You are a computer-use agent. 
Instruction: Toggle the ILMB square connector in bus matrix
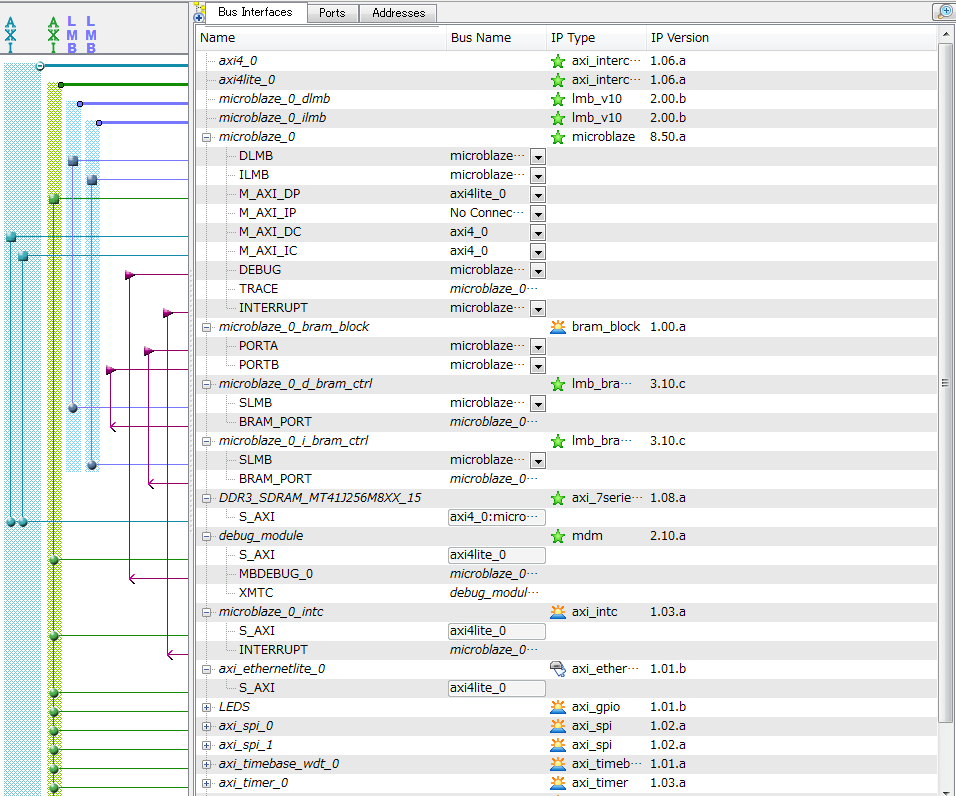coord(92,180)
